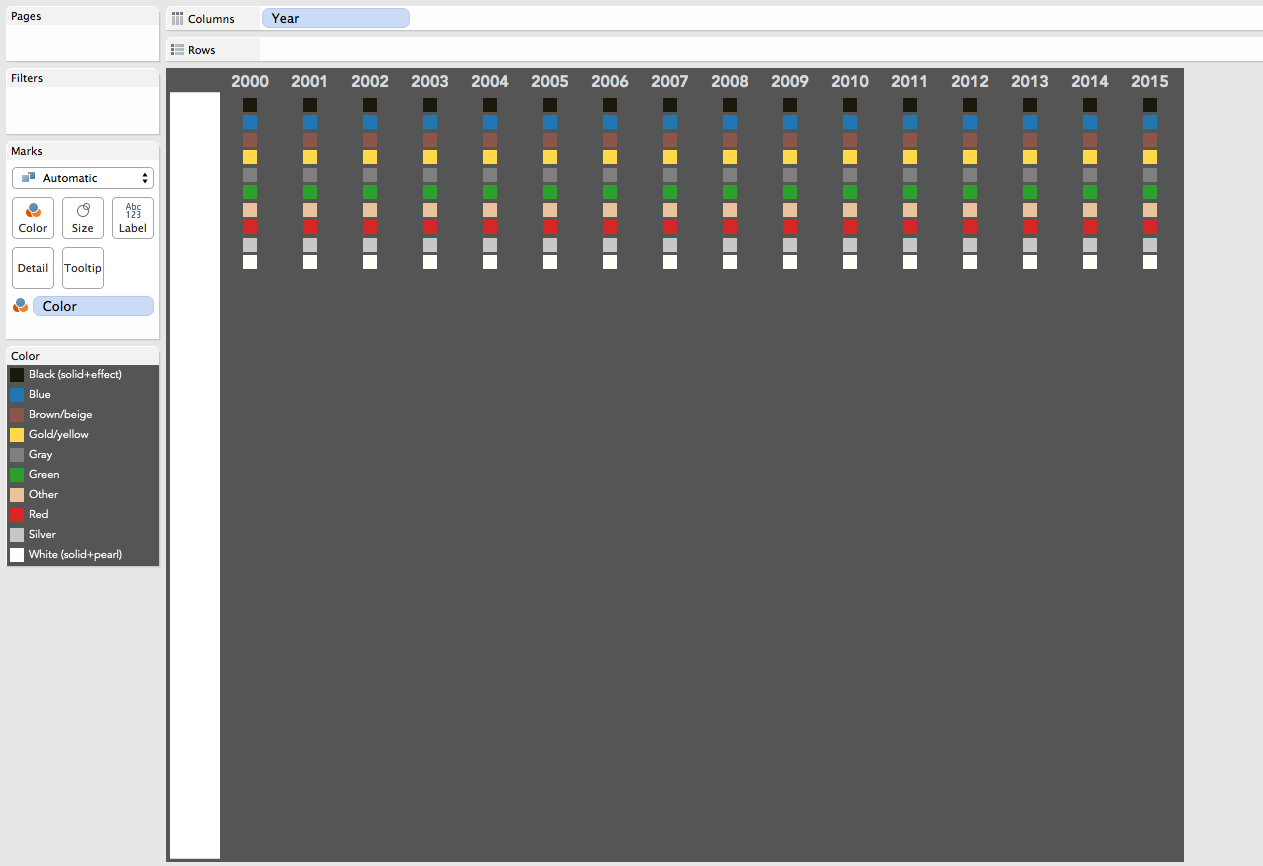Click the 2008 column header
The image size is (1263, 866).
coord(730,82)
